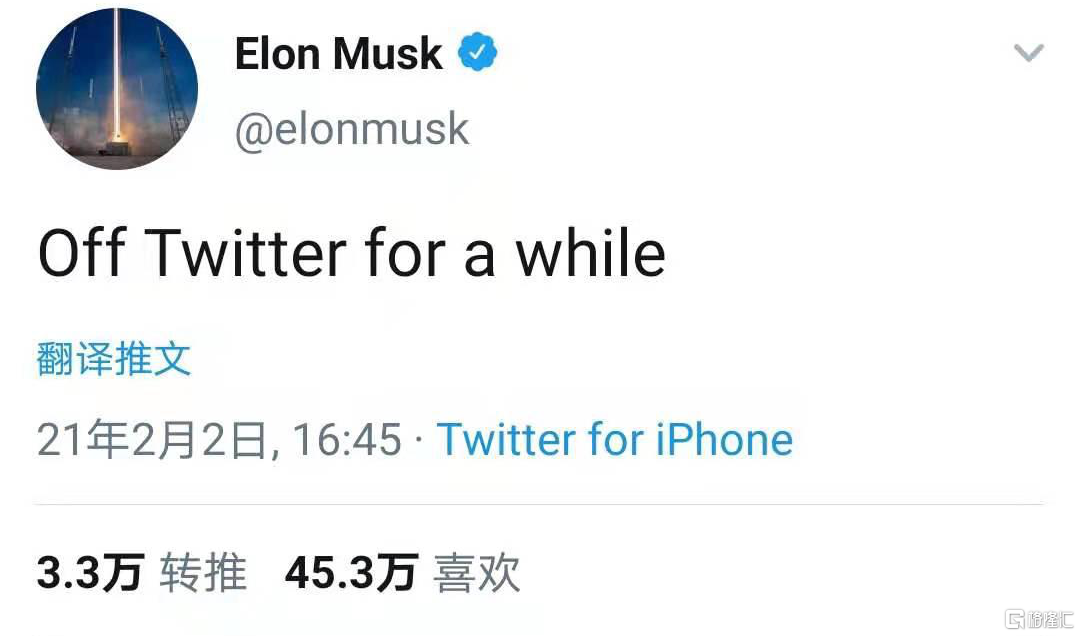Open the 喜欢 likes list label
The image size is (1080, 636).
[x=477, y=574]
